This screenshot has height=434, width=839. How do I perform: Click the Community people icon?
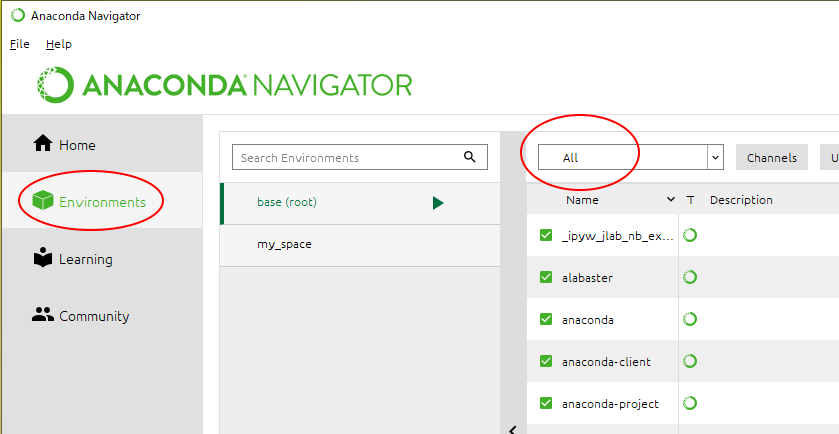pyautogui.click(x=43, y=316)
